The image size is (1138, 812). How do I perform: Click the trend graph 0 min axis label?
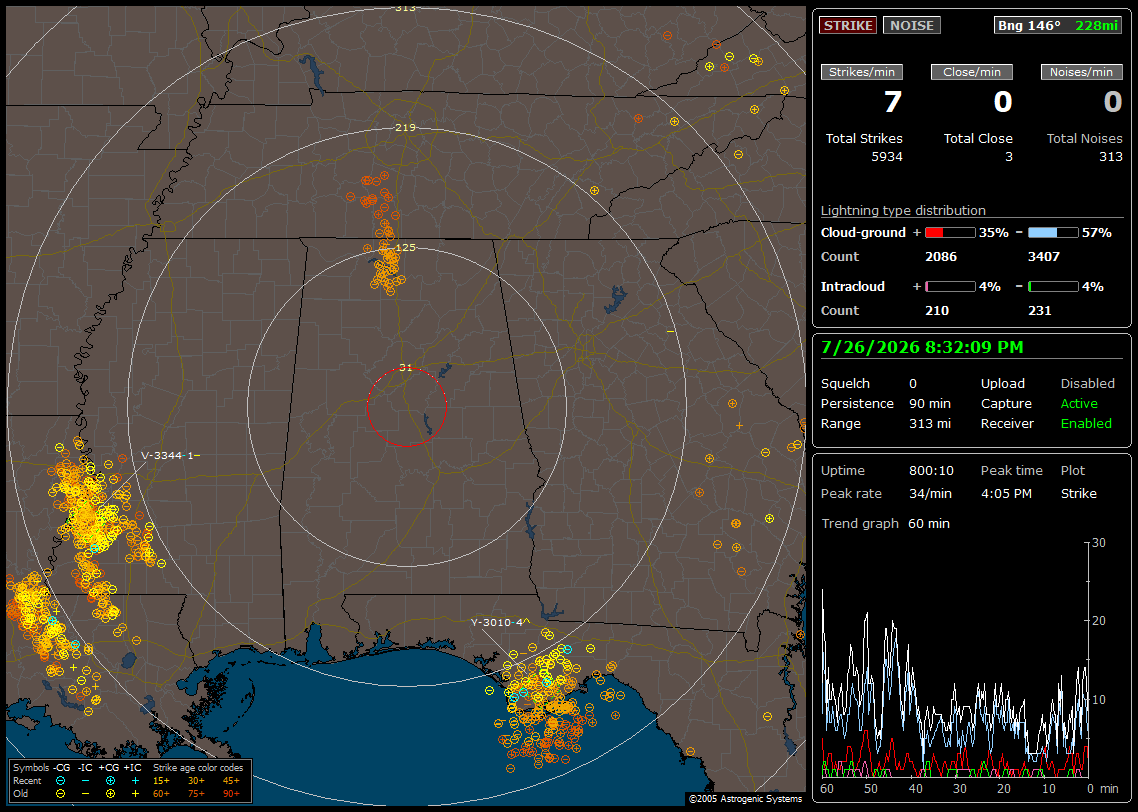pos(1102,789)
